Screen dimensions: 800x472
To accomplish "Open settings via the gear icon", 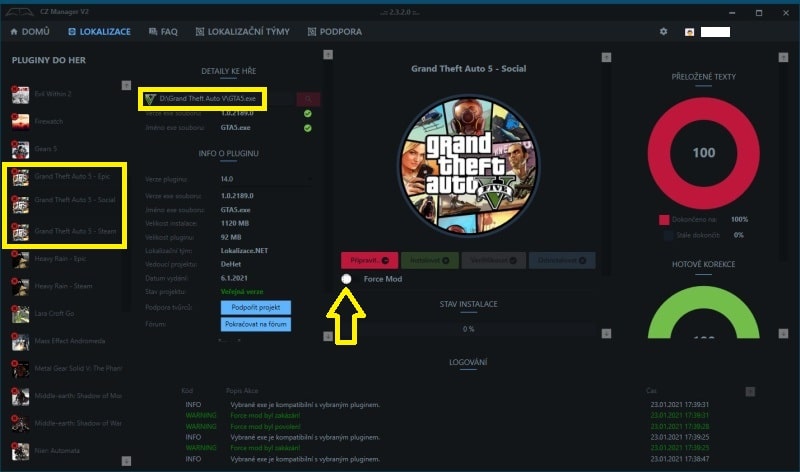I will point(663,32).
